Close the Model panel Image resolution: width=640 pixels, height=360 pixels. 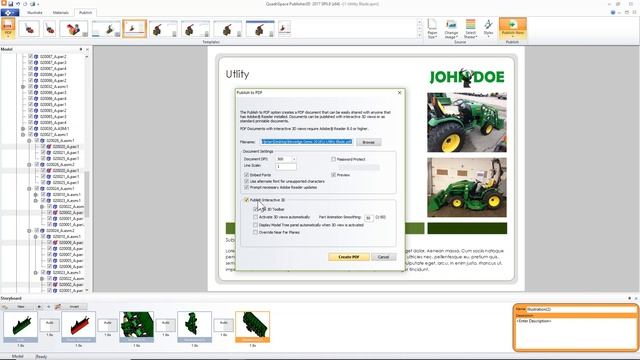(87, 49)
